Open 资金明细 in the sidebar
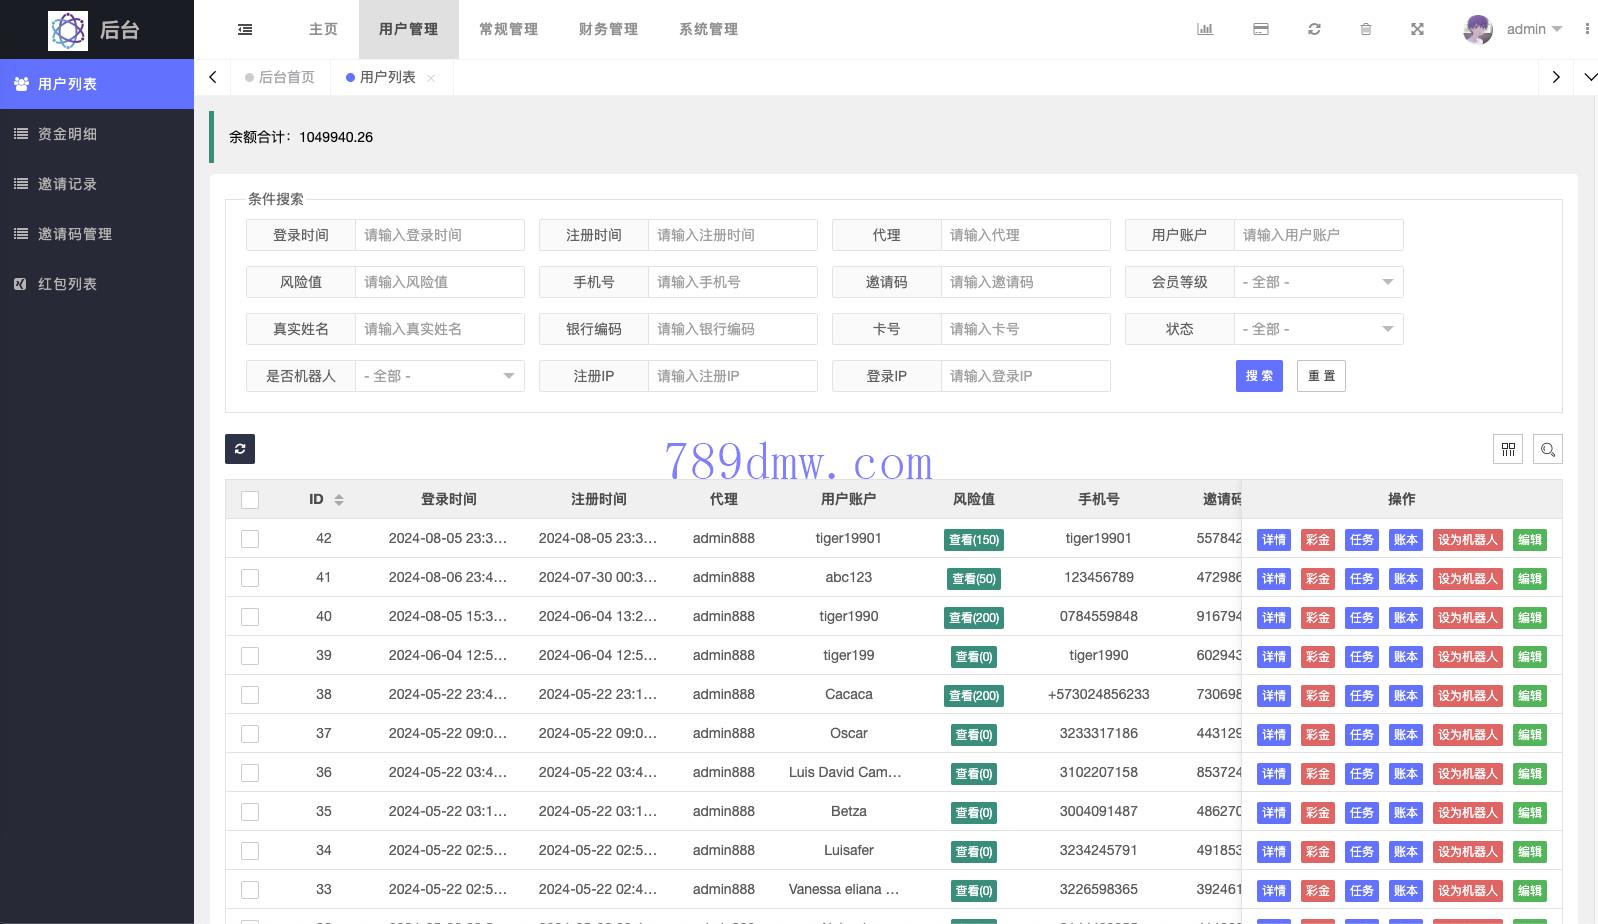Screen dimensions: 1598x924 pyautogui.click(x=67, y=134)
